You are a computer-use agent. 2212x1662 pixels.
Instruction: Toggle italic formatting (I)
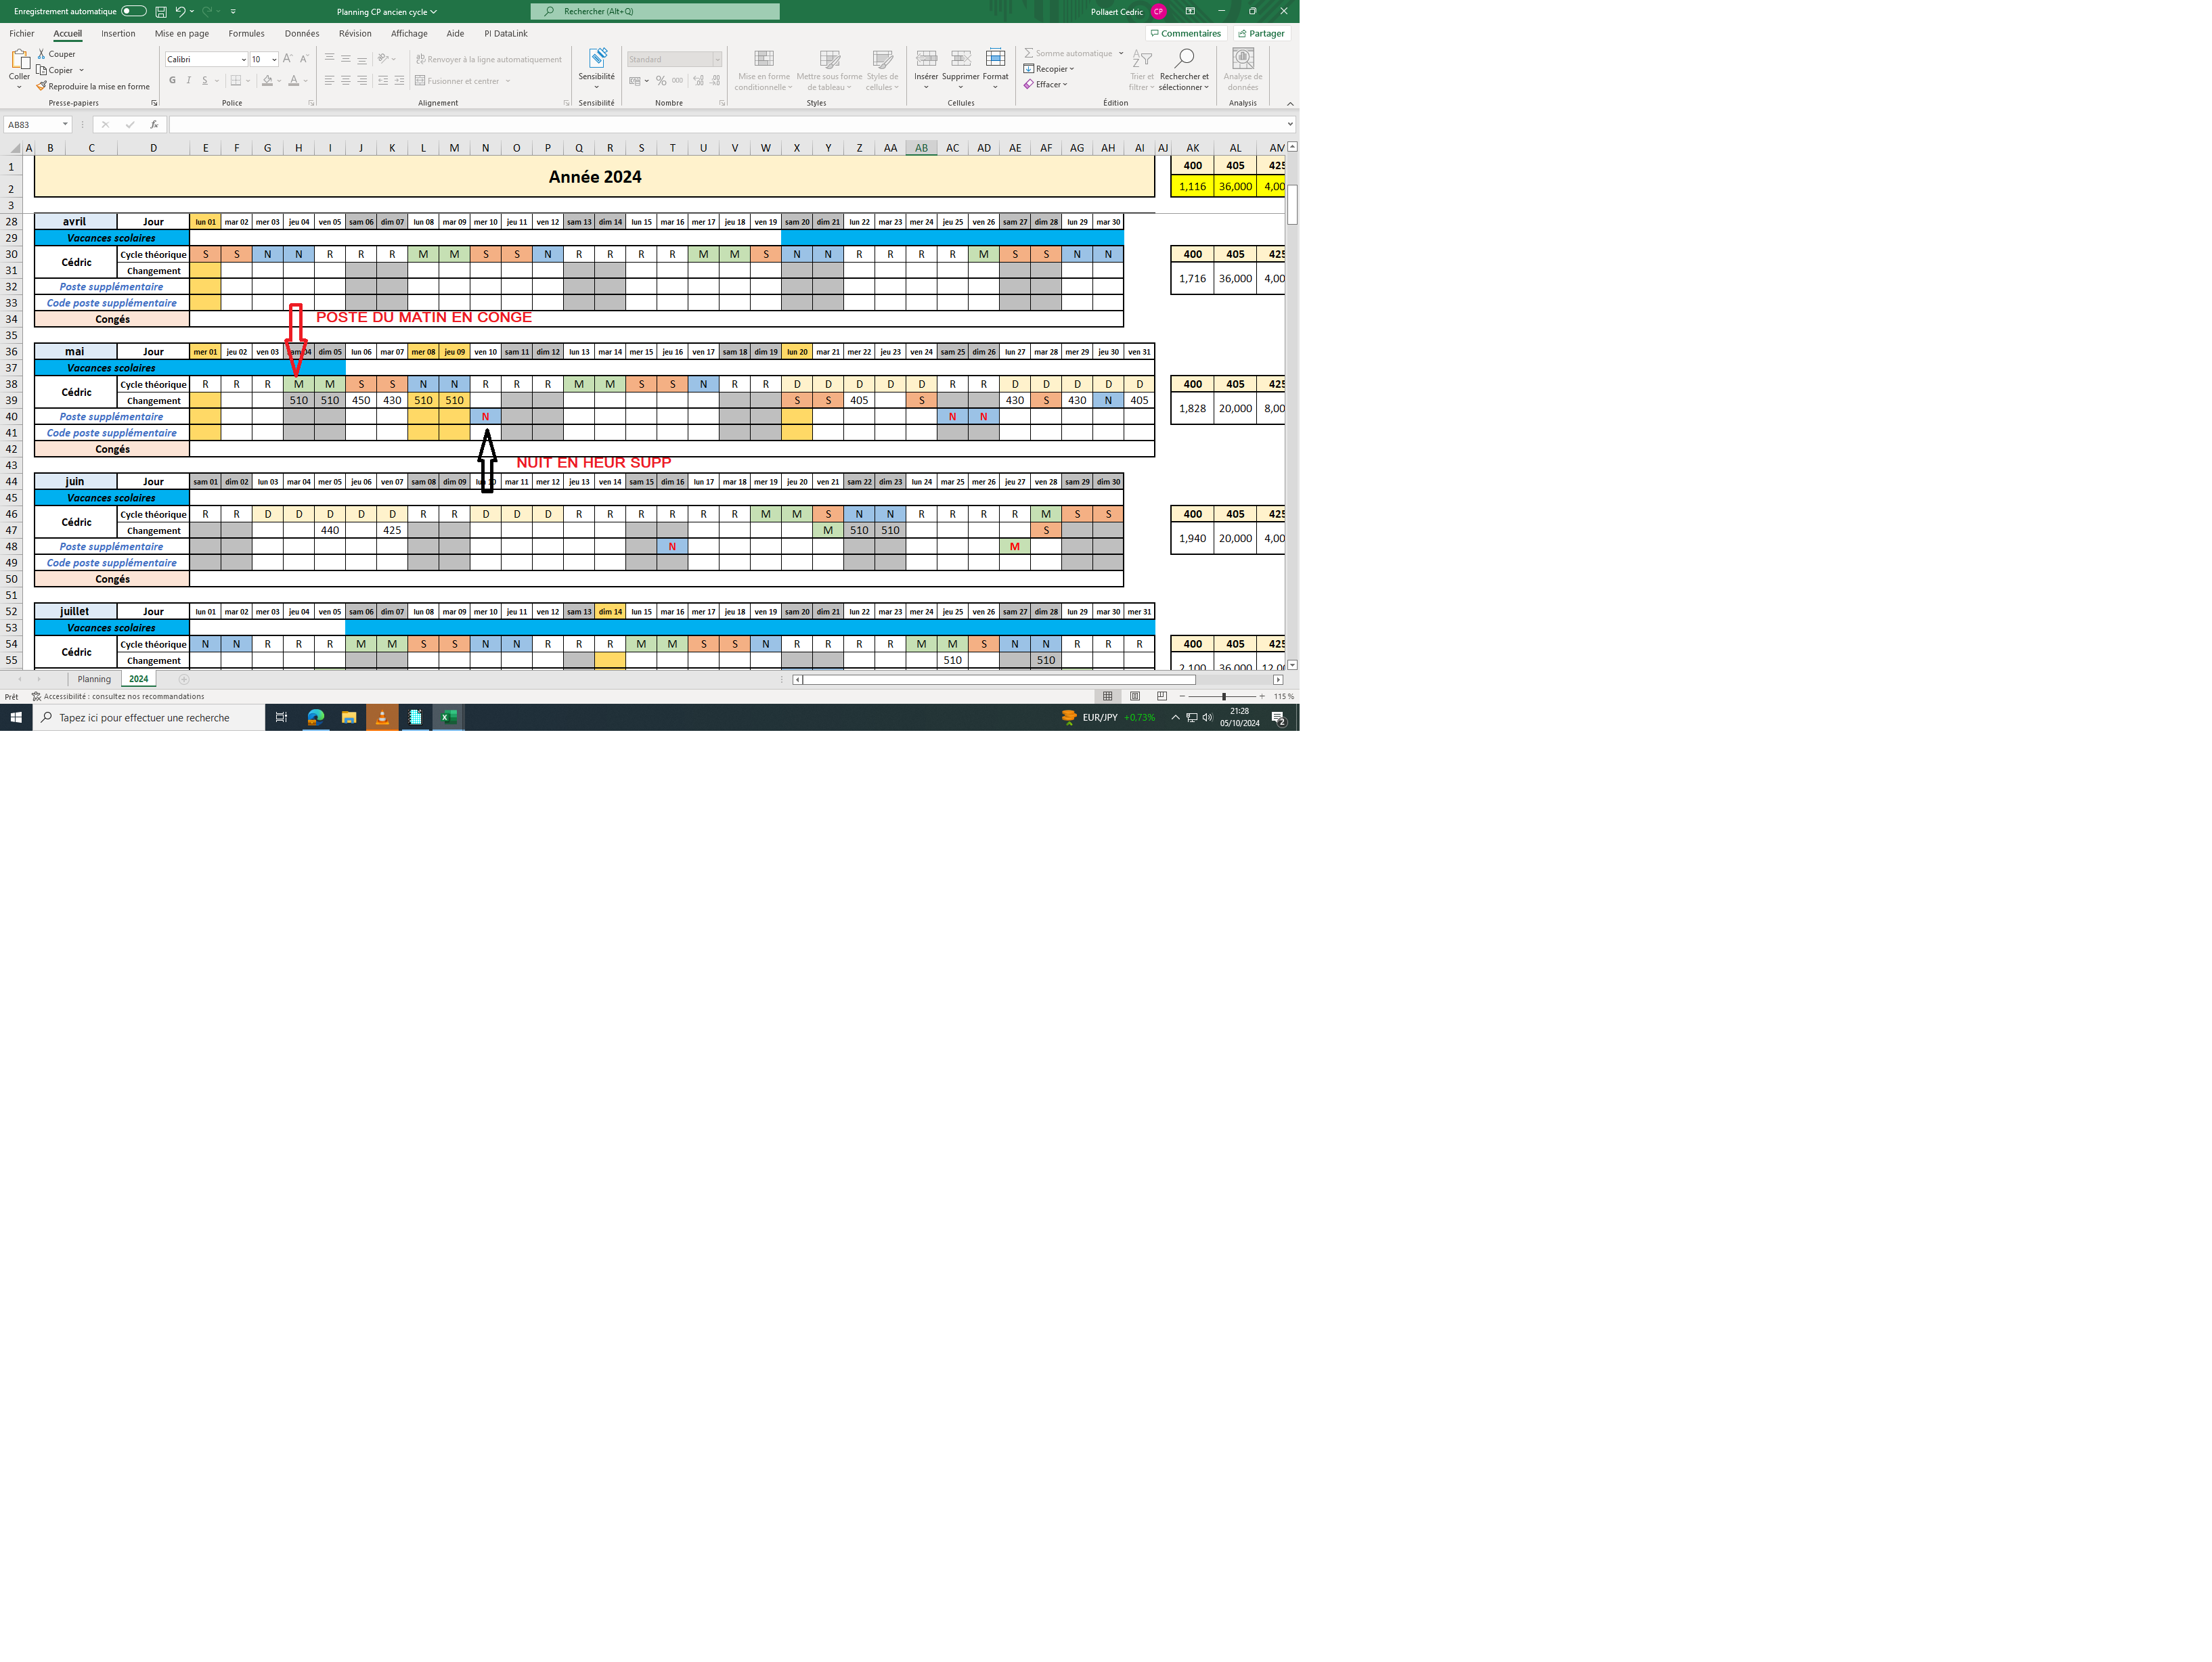tap(188, 81)
